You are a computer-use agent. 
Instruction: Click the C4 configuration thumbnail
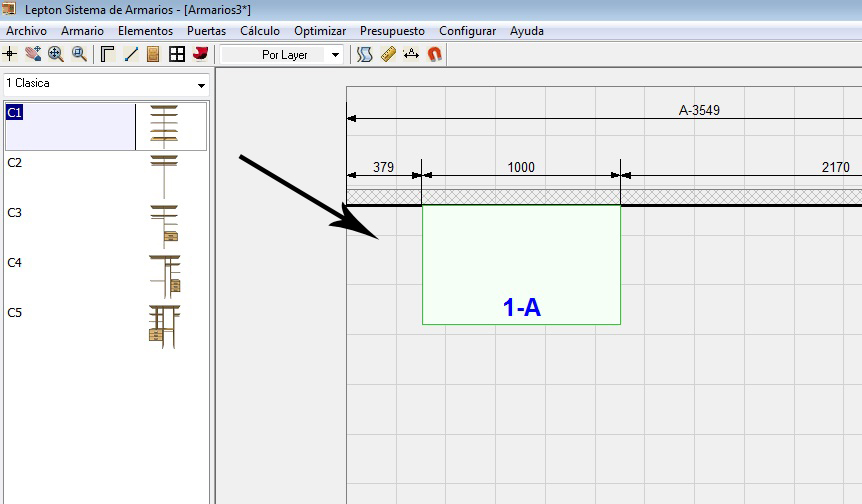(164, 276)
